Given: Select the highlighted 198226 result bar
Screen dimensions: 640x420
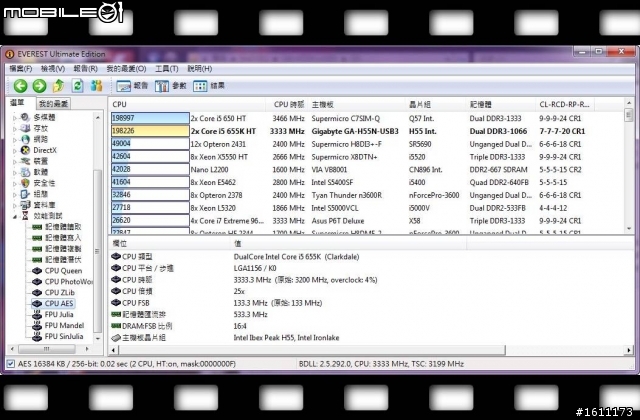Looking at the screenshot, I should [150, 131].
